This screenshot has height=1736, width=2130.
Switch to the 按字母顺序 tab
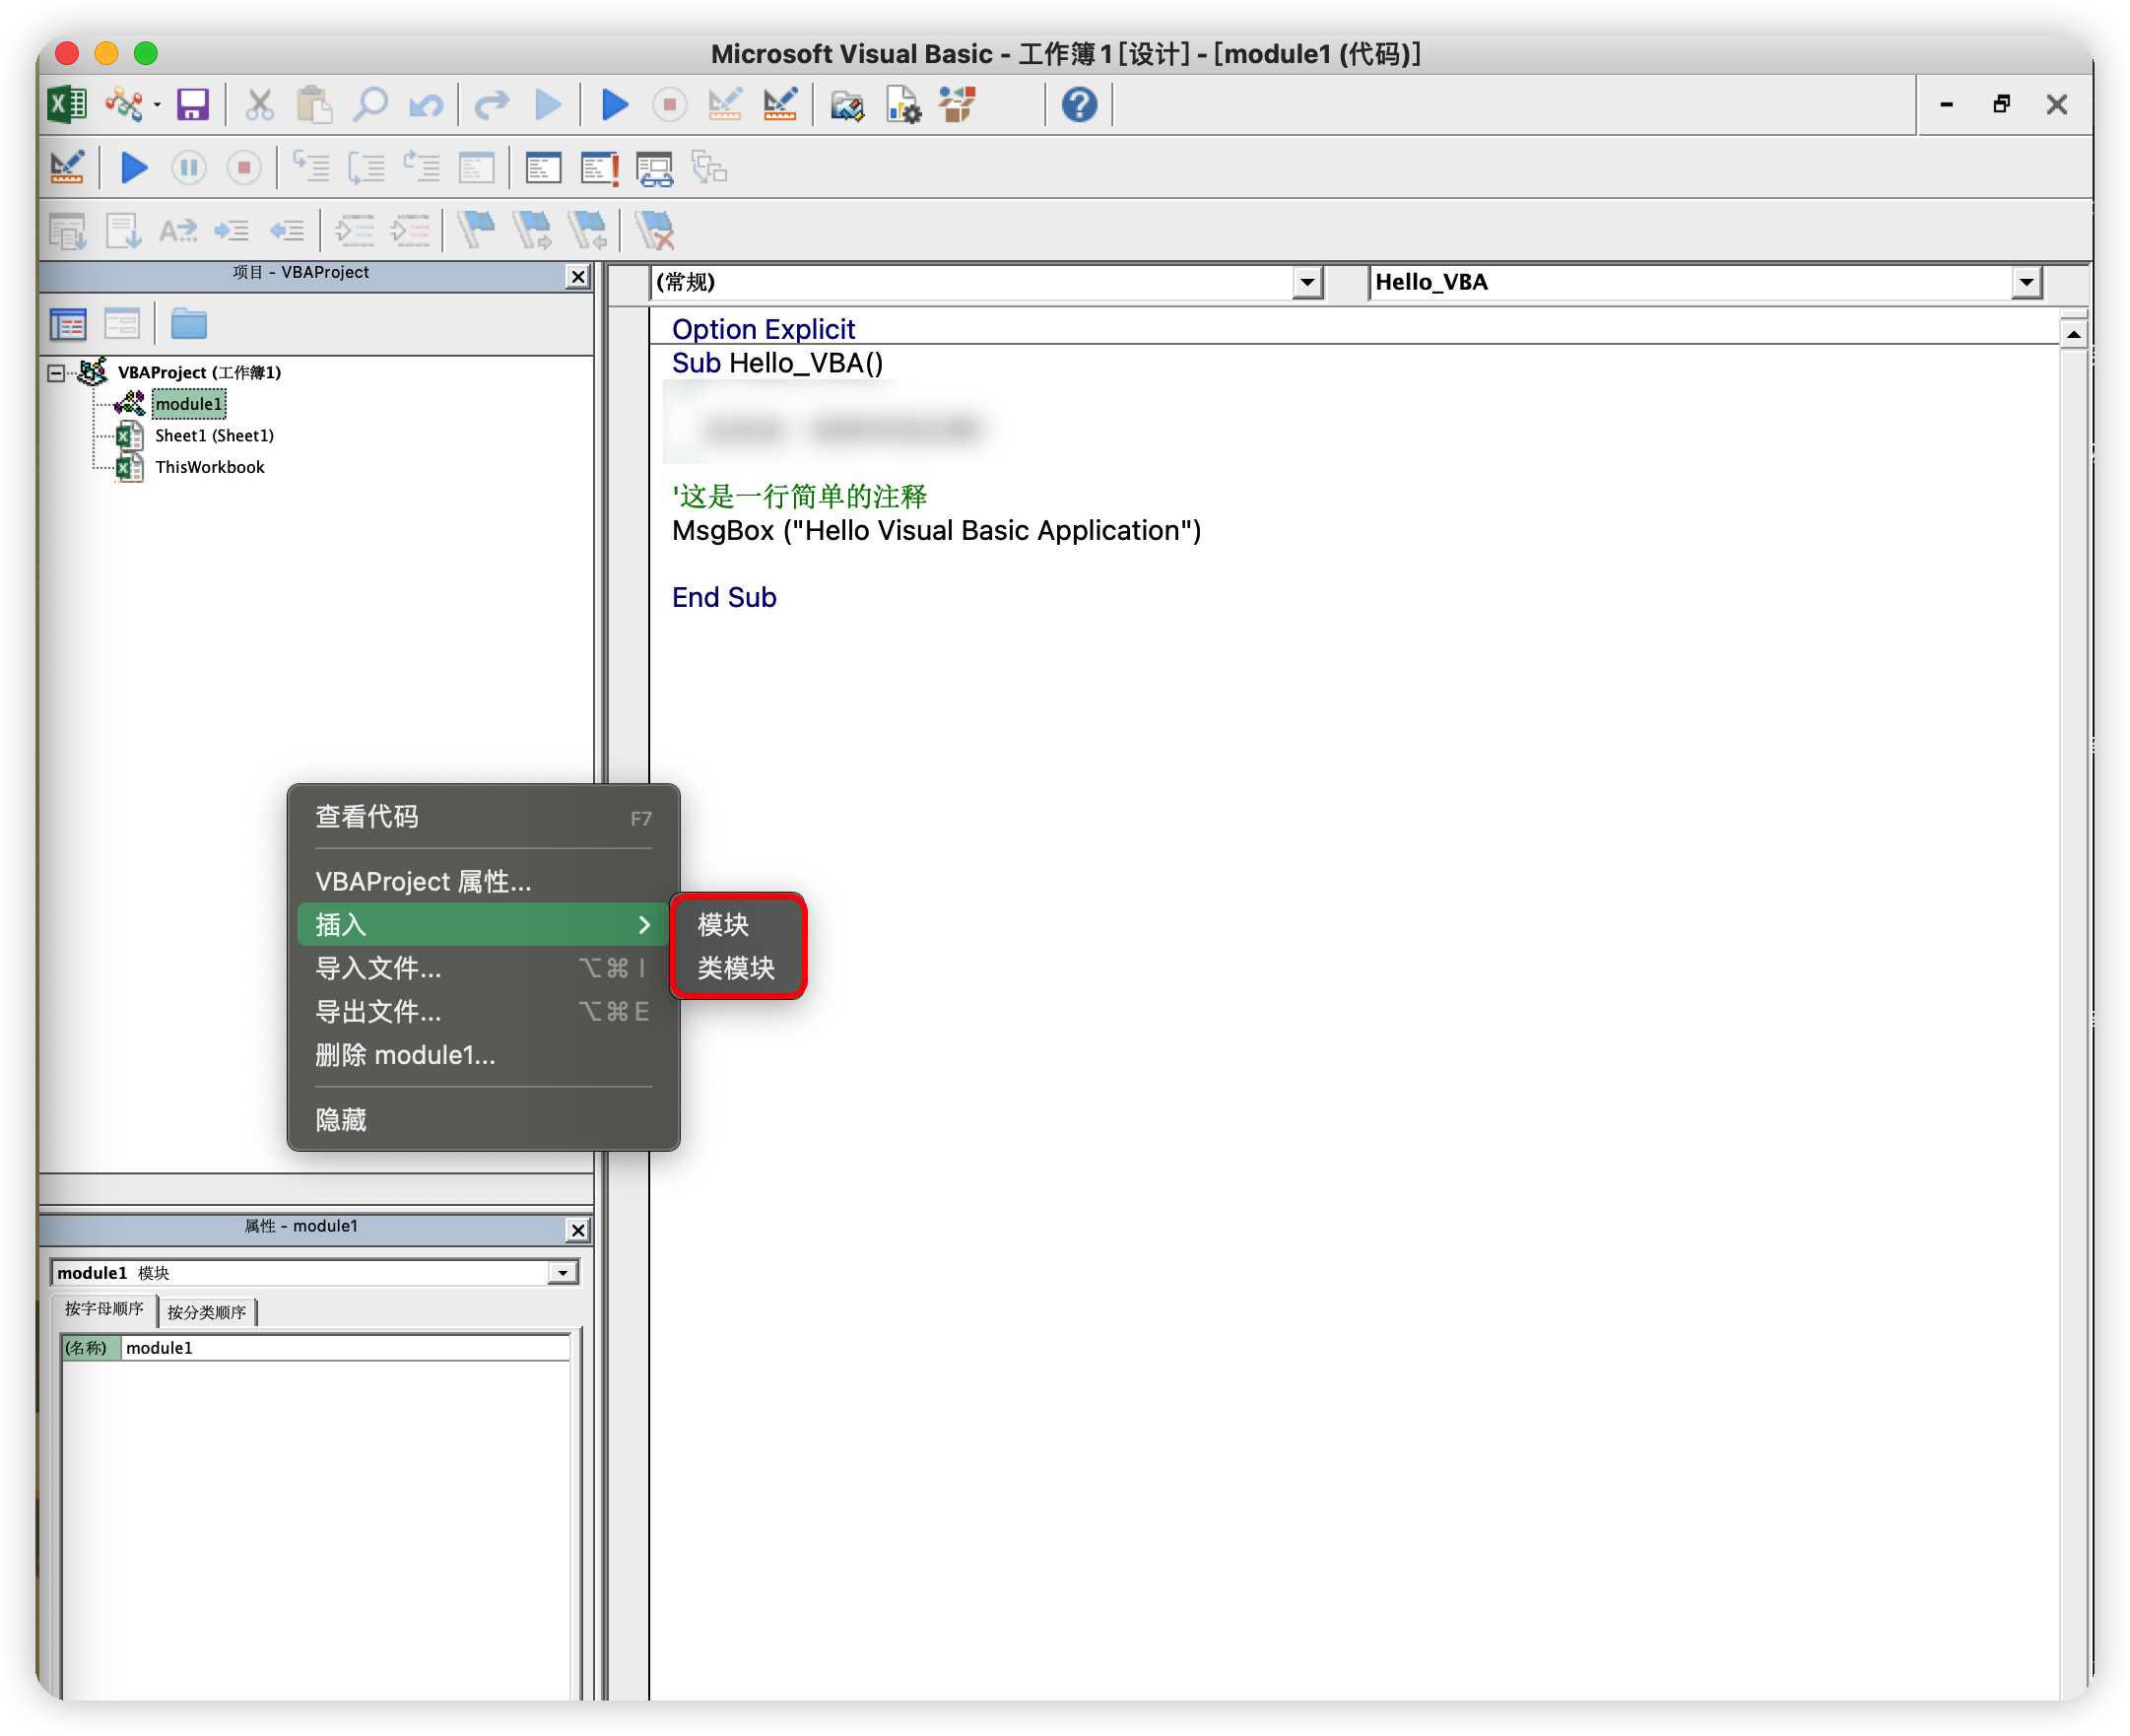[x=104, y=1309]
